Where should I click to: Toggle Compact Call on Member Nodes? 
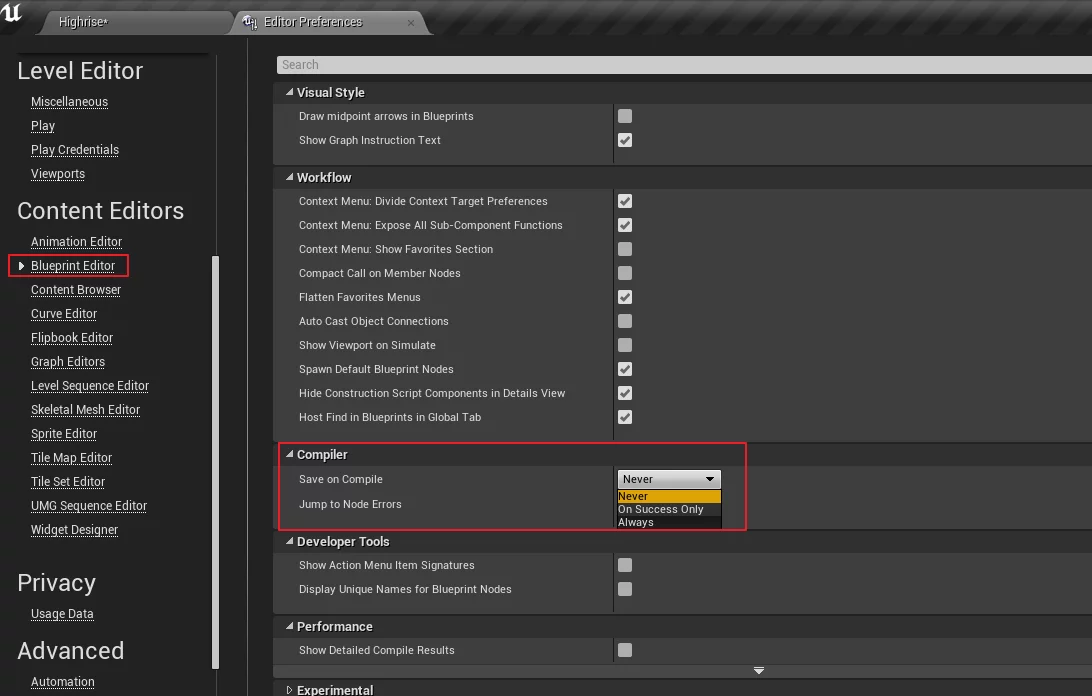point(625,273)
